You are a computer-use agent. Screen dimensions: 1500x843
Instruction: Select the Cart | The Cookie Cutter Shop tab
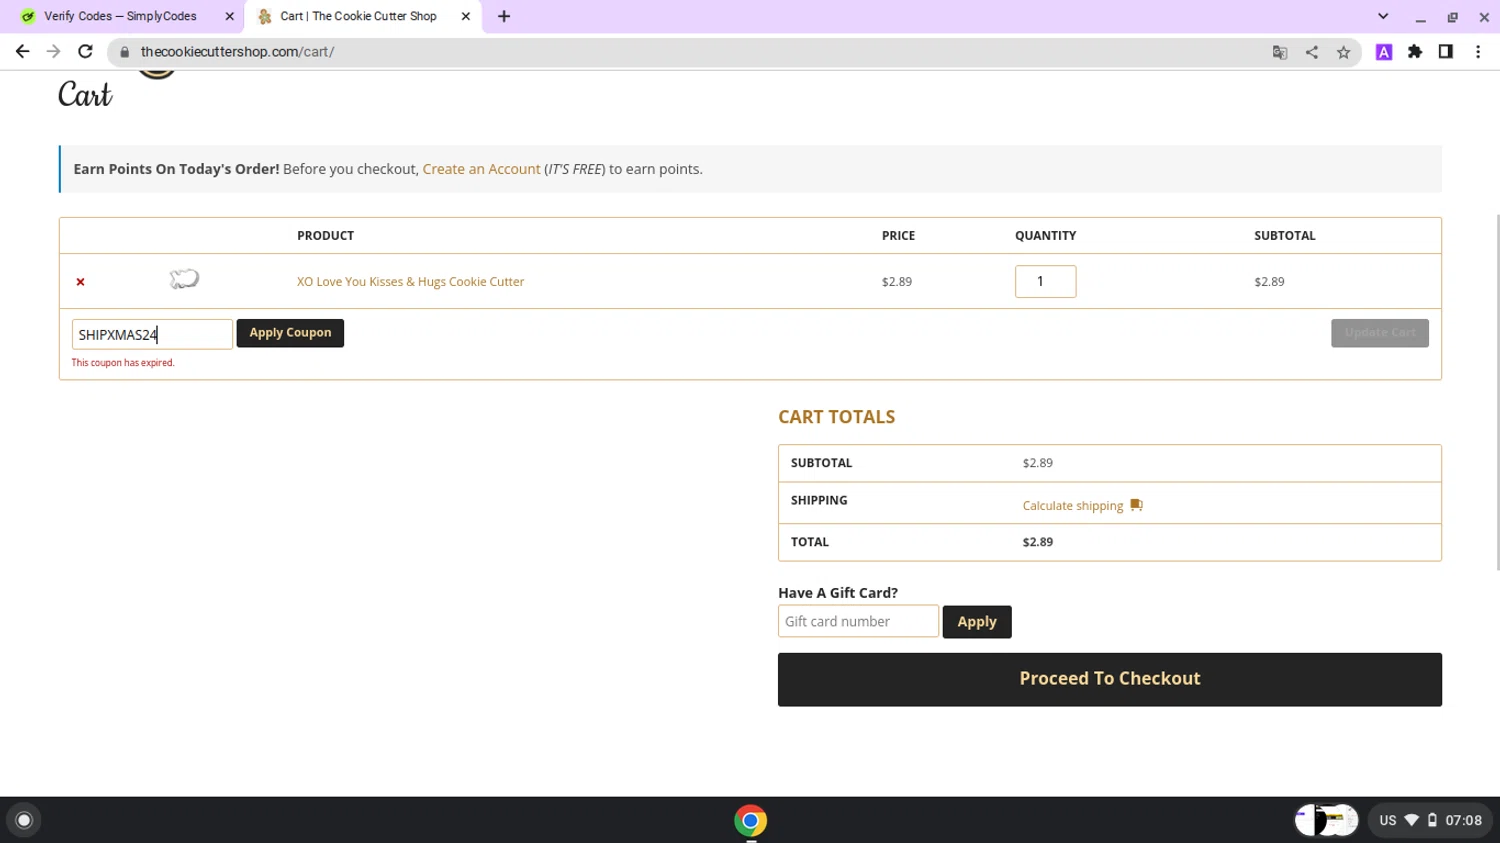pyautogui.click(x=363, y=16)
